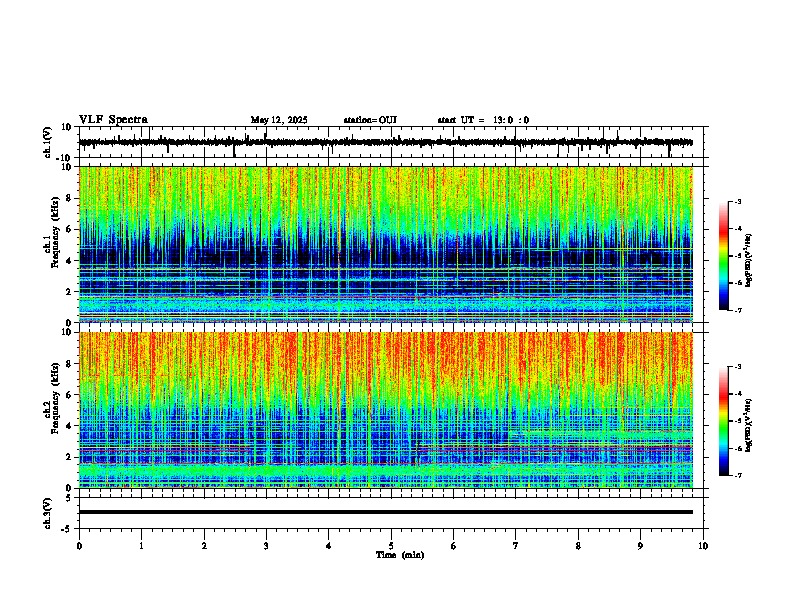Click the "station=OUJ" label

pos(370,120)
